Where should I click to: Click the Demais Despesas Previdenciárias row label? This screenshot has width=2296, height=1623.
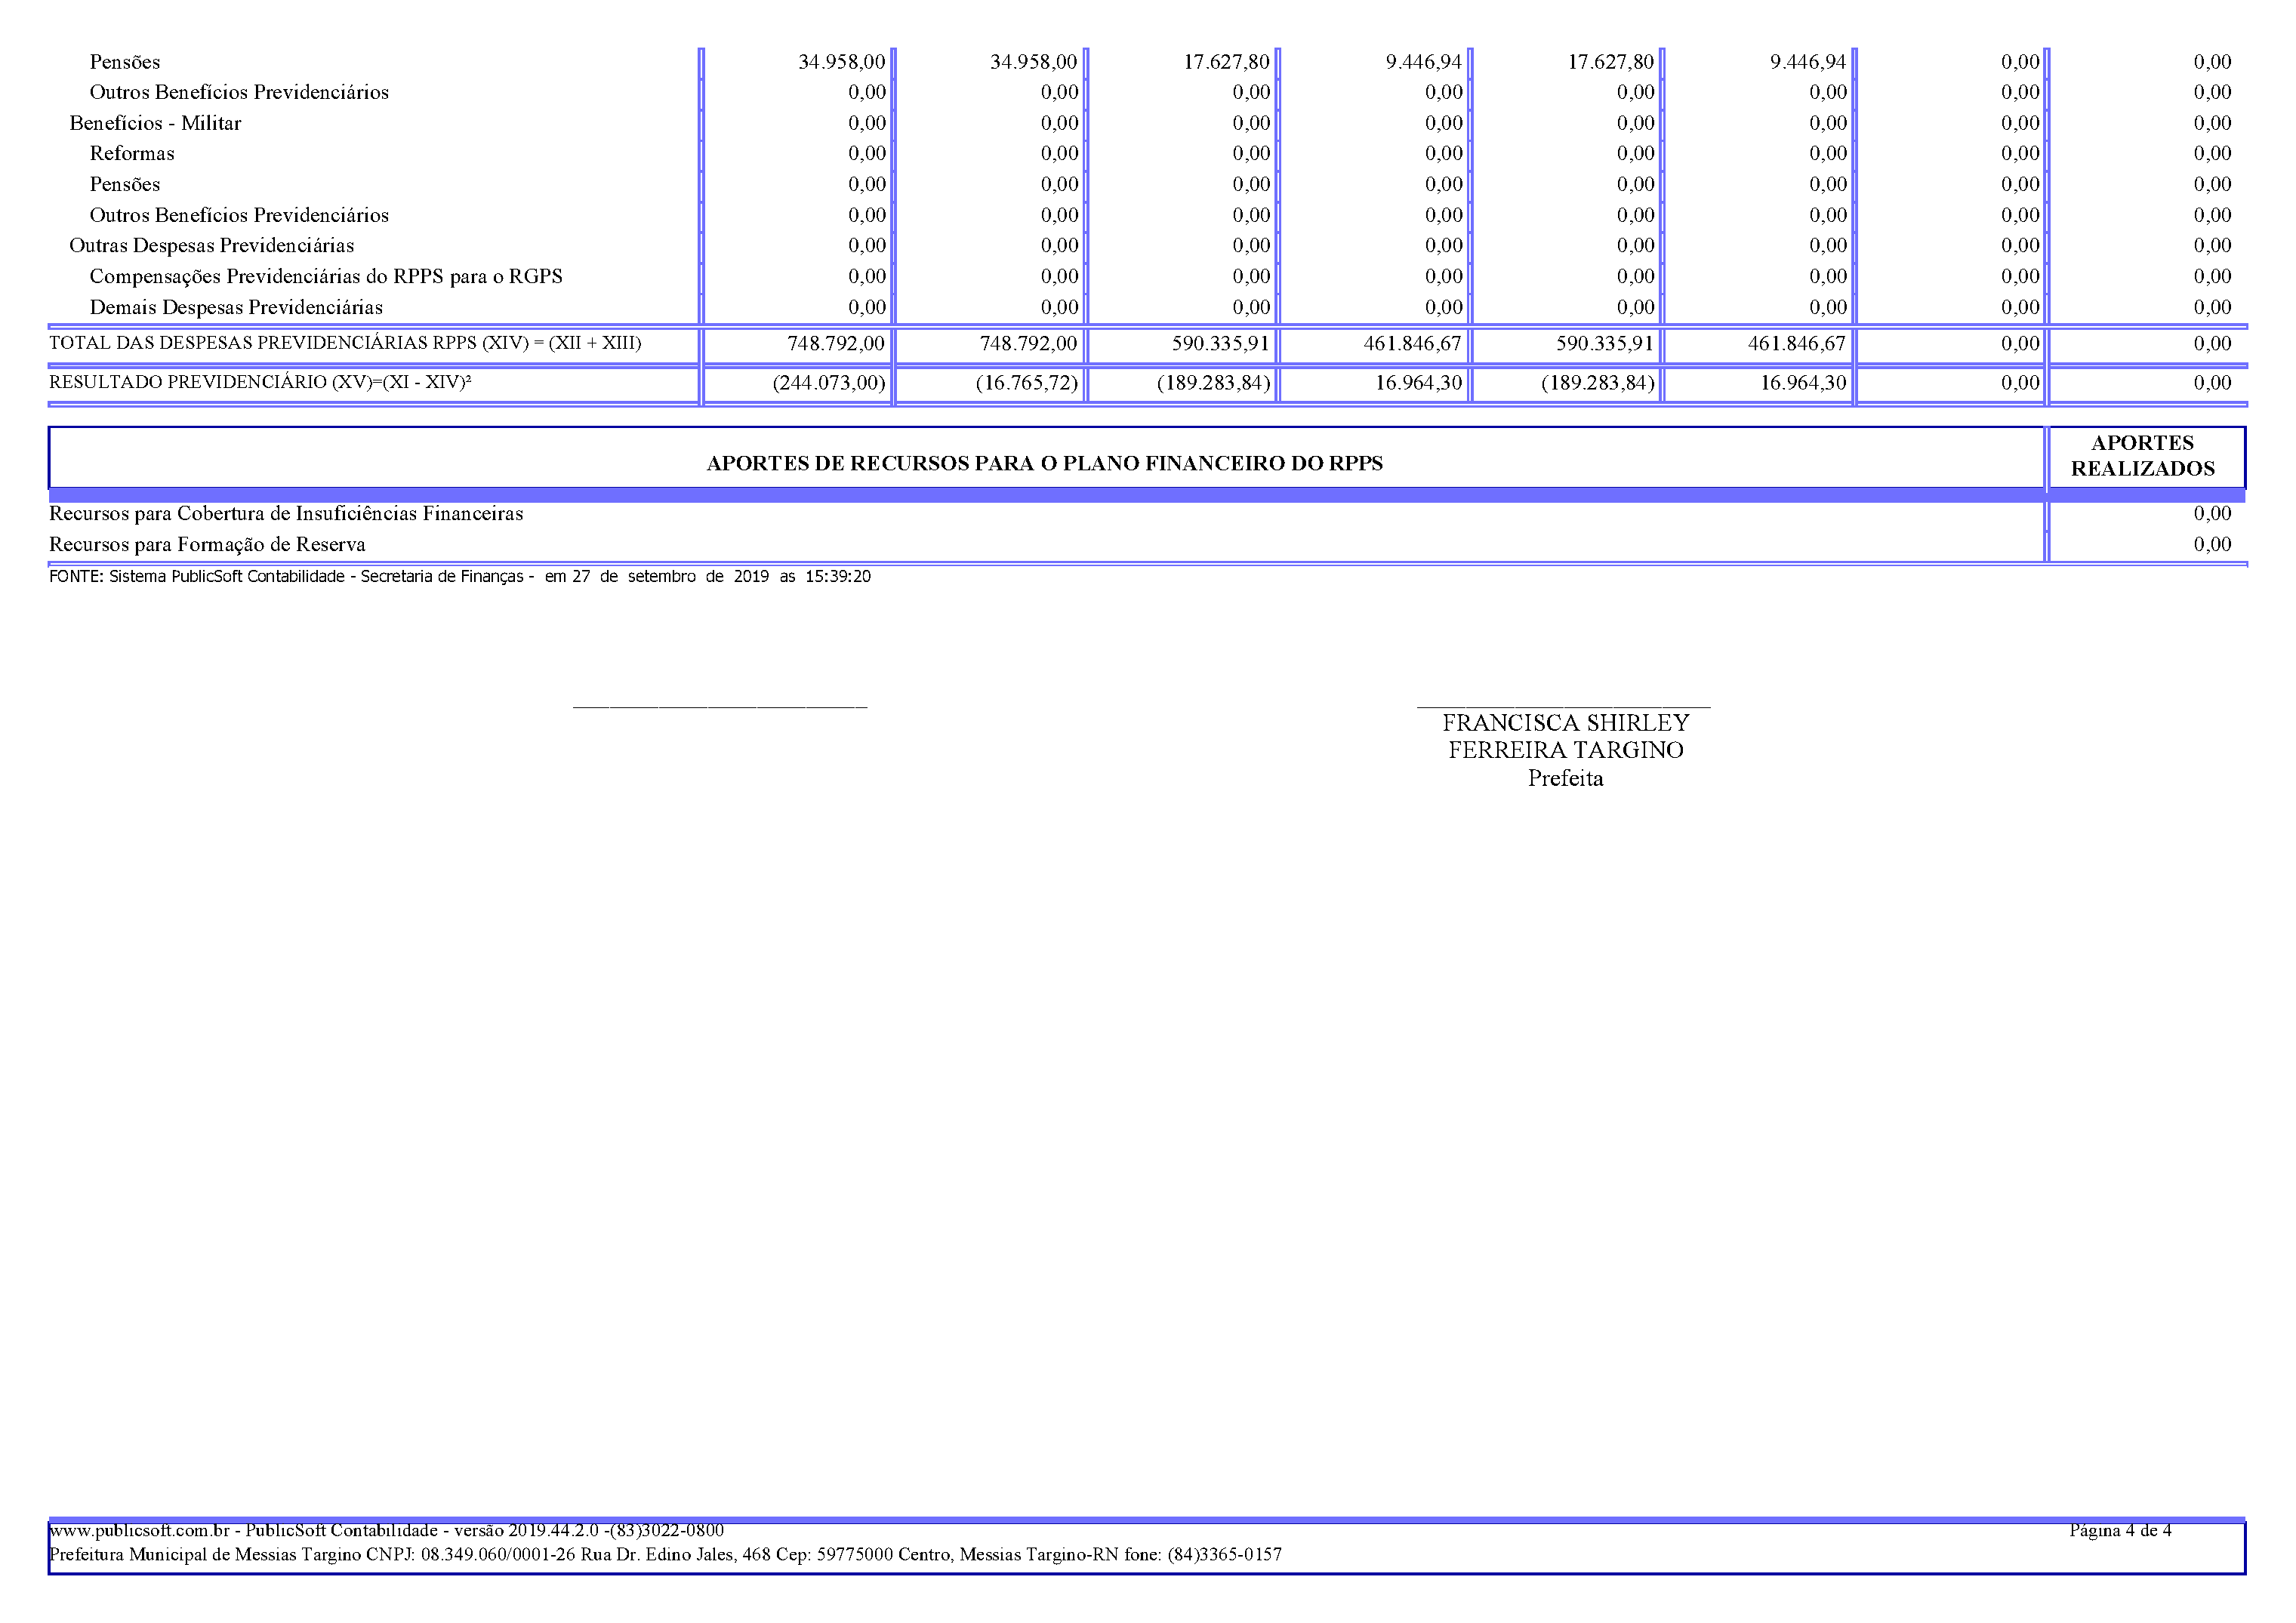coord(236,307)
